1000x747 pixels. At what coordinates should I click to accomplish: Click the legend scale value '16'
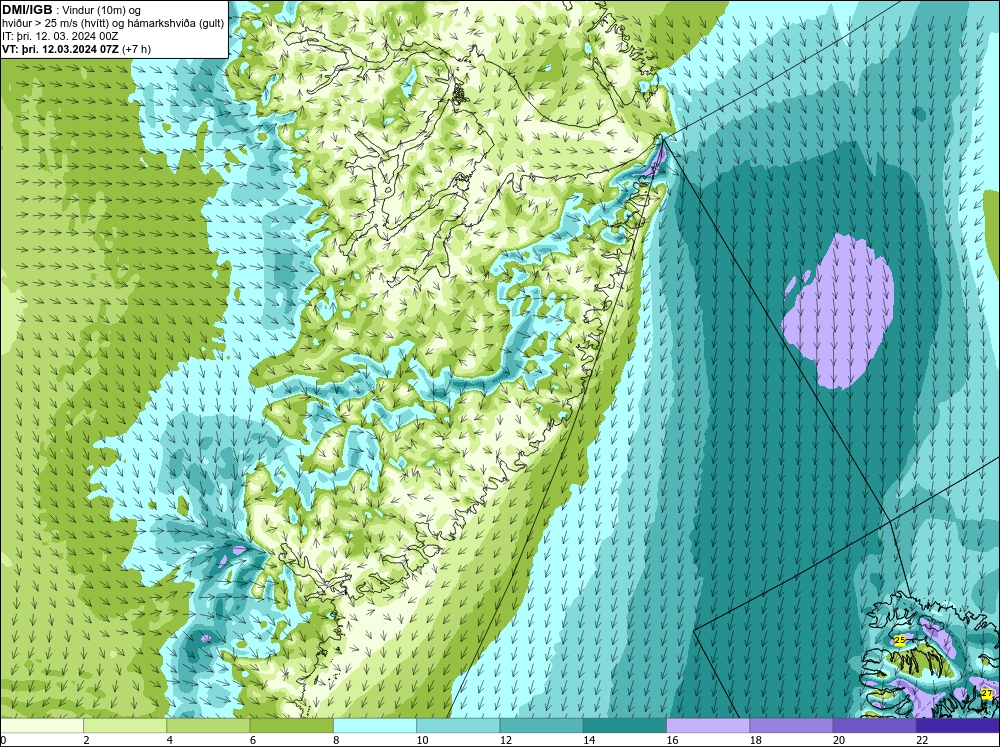(x=672, y=740)
